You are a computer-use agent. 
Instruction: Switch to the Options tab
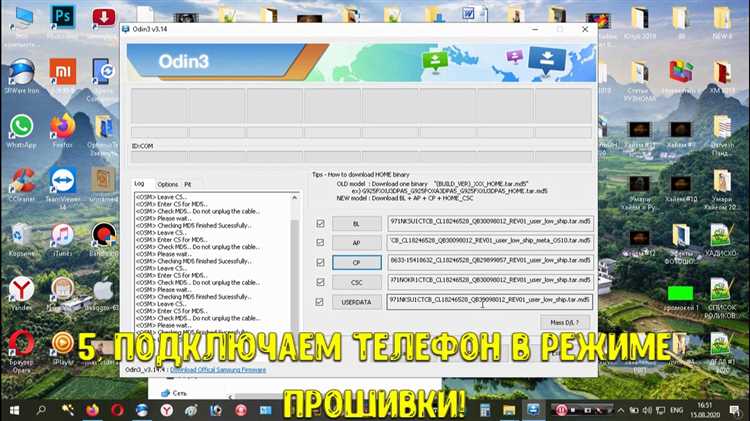[x=167, y=184]
